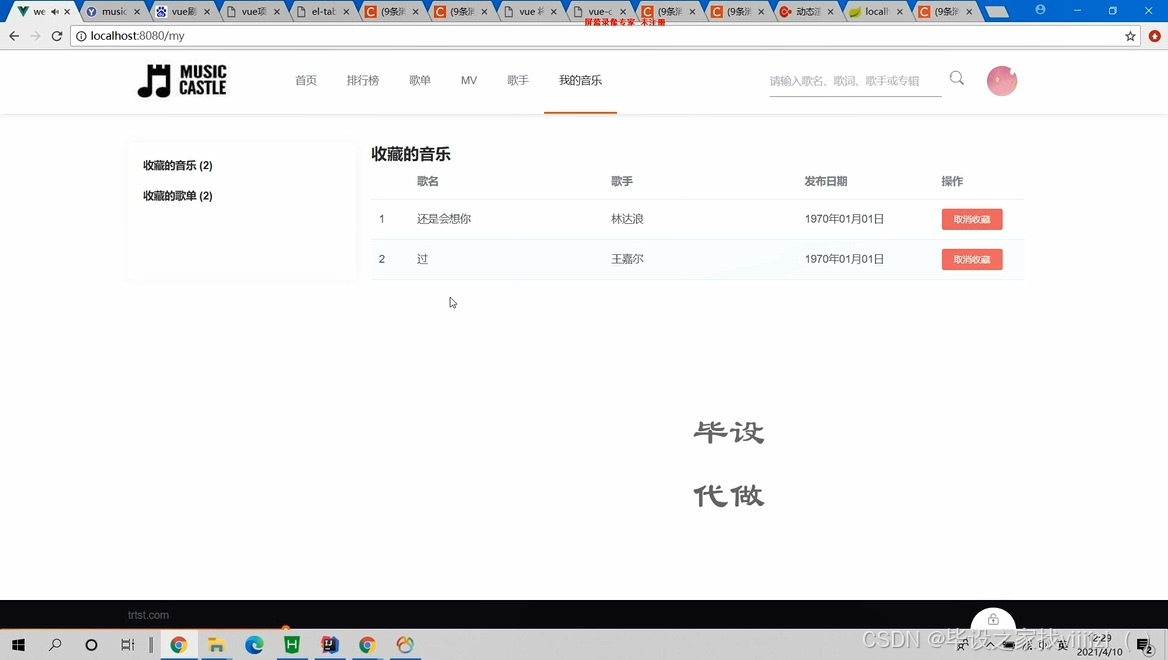Close the el-tab browser tab
Image resolution: width=1168 pixels, height=660 pixels.
[x=346, y=12]
